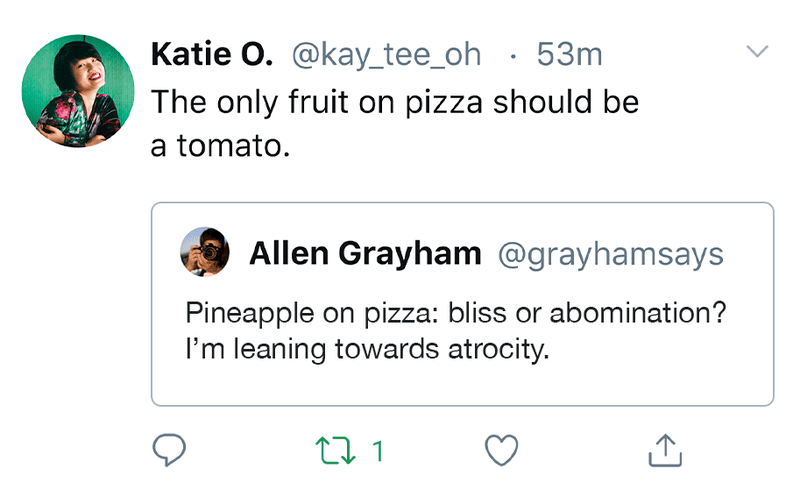
Task: Open the Katie O. display name
Action: coord(211,54)
